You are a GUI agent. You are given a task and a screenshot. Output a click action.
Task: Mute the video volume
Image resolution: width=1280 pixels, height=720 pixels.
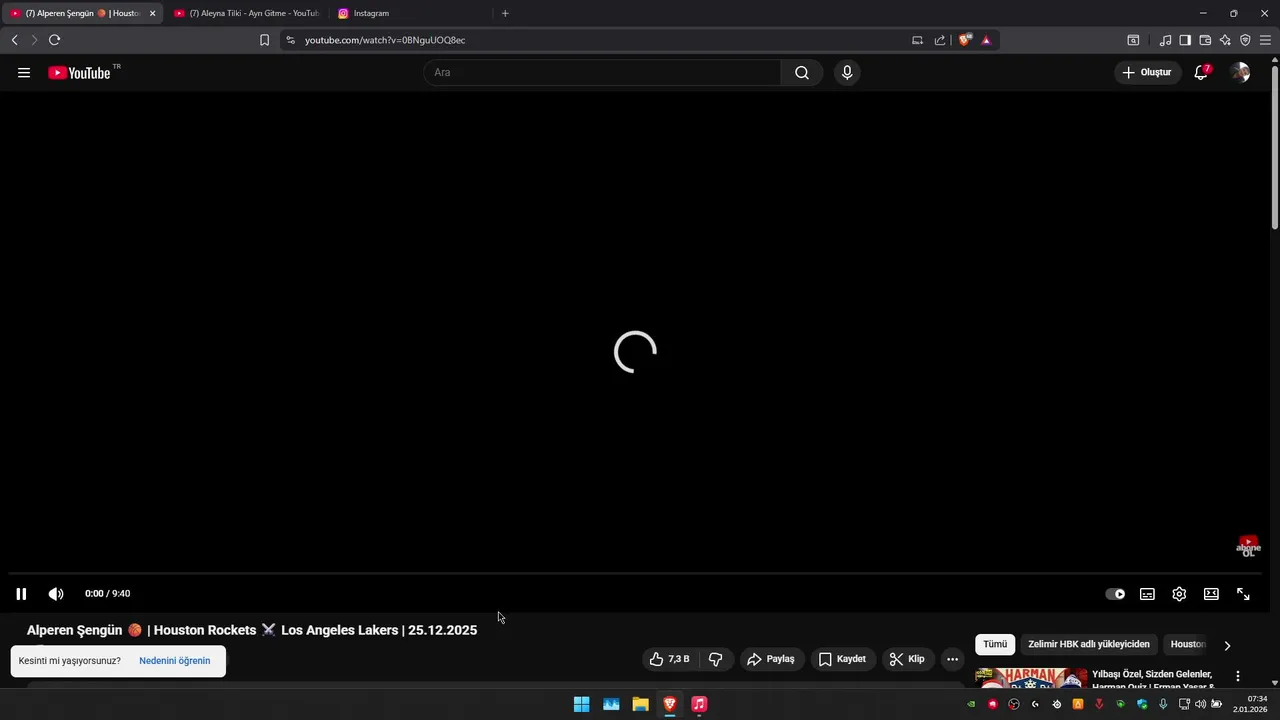(x=56, y=594)
